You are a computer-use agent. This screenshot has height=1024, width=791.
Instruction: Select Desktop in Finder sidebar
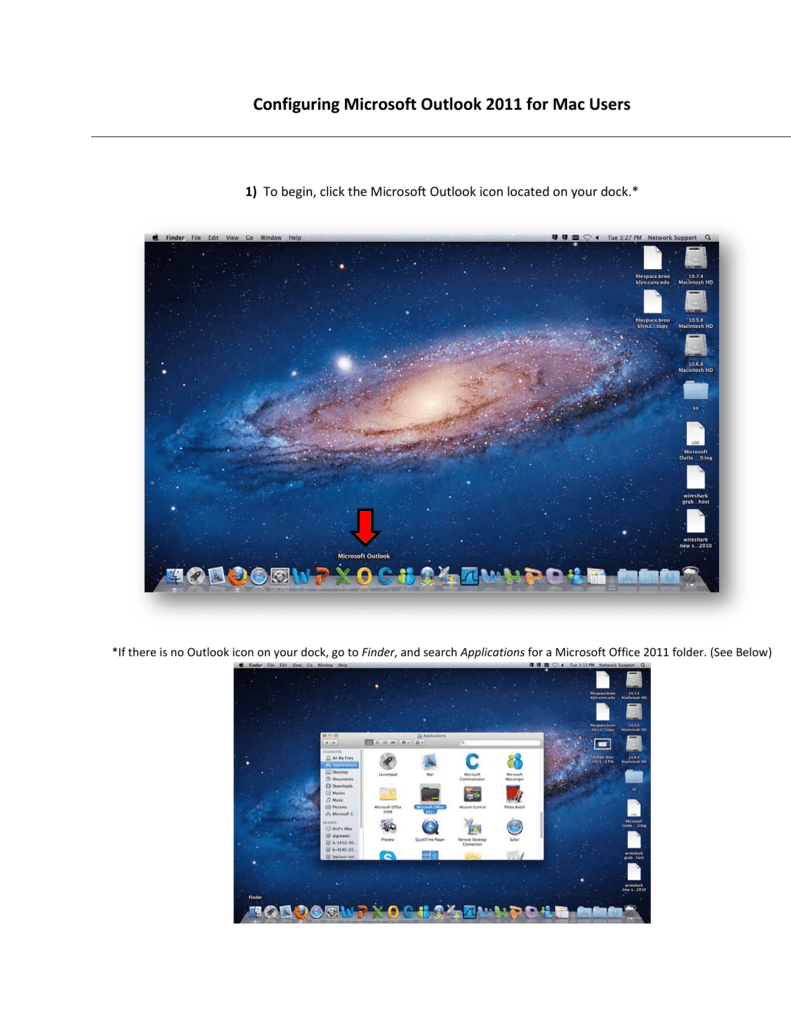pyautogui.click(x=337, y=772)
